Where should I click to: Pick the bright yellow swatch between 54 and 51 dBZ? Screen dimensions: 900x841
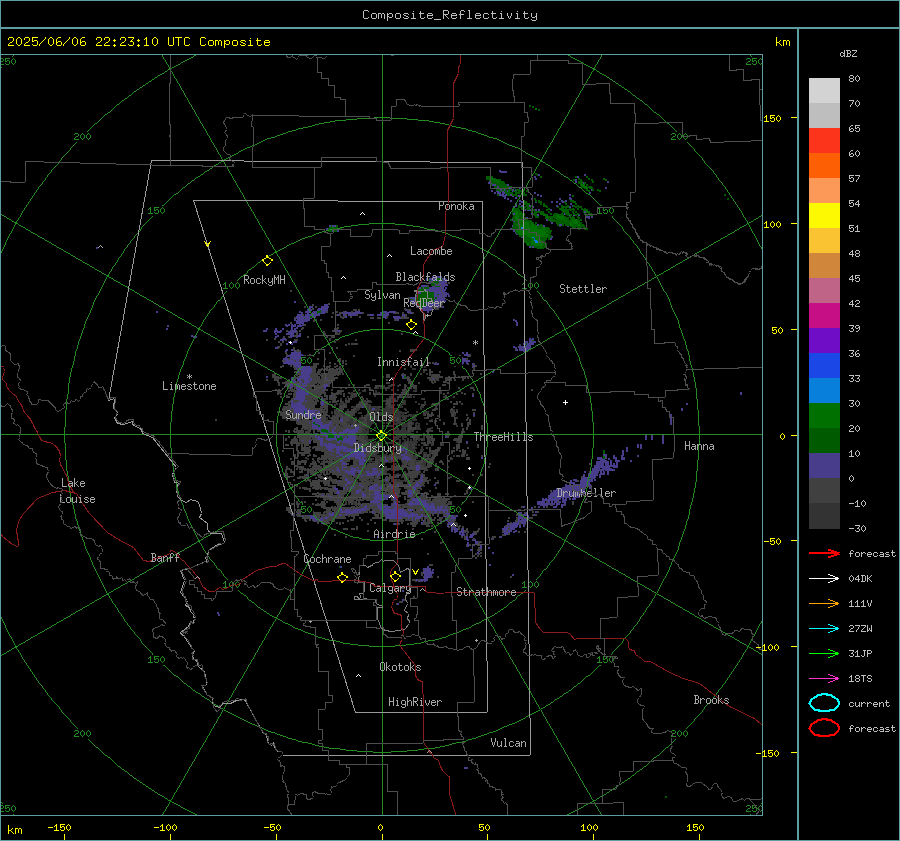click(824, 216)
